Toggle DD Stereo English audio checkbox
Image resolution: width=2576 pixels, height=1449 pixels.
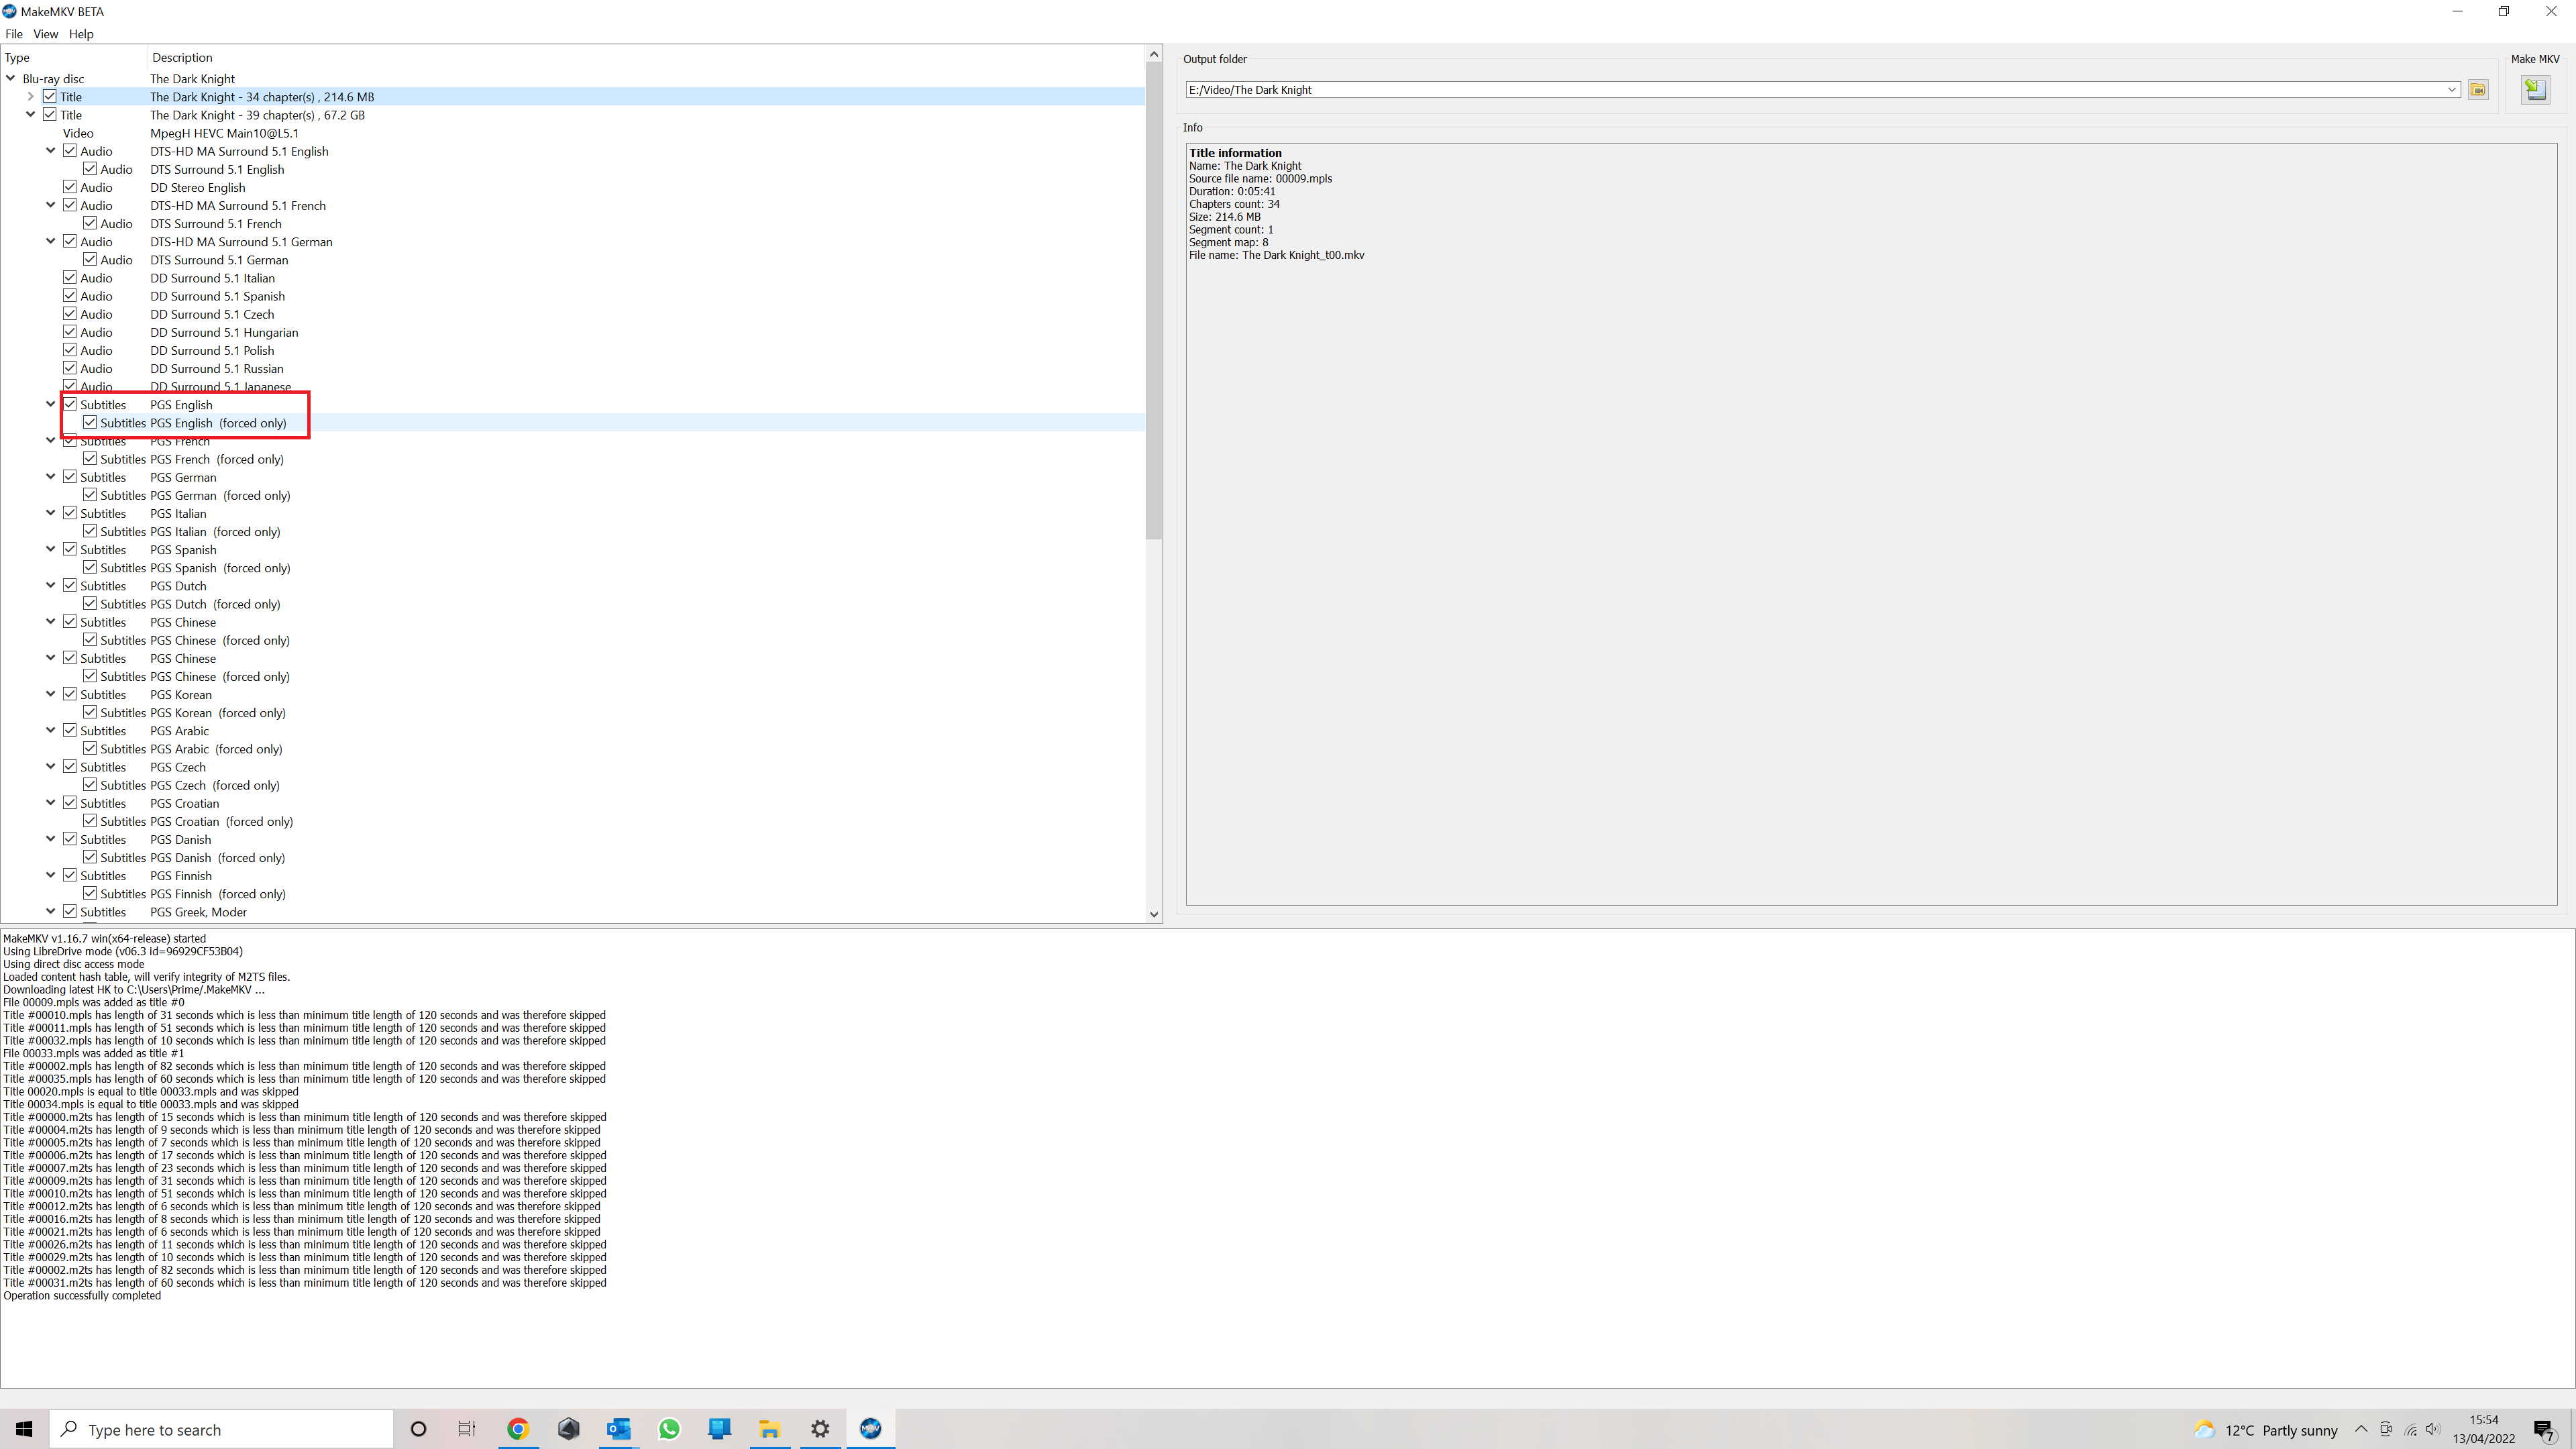click(x=70, y=187)
